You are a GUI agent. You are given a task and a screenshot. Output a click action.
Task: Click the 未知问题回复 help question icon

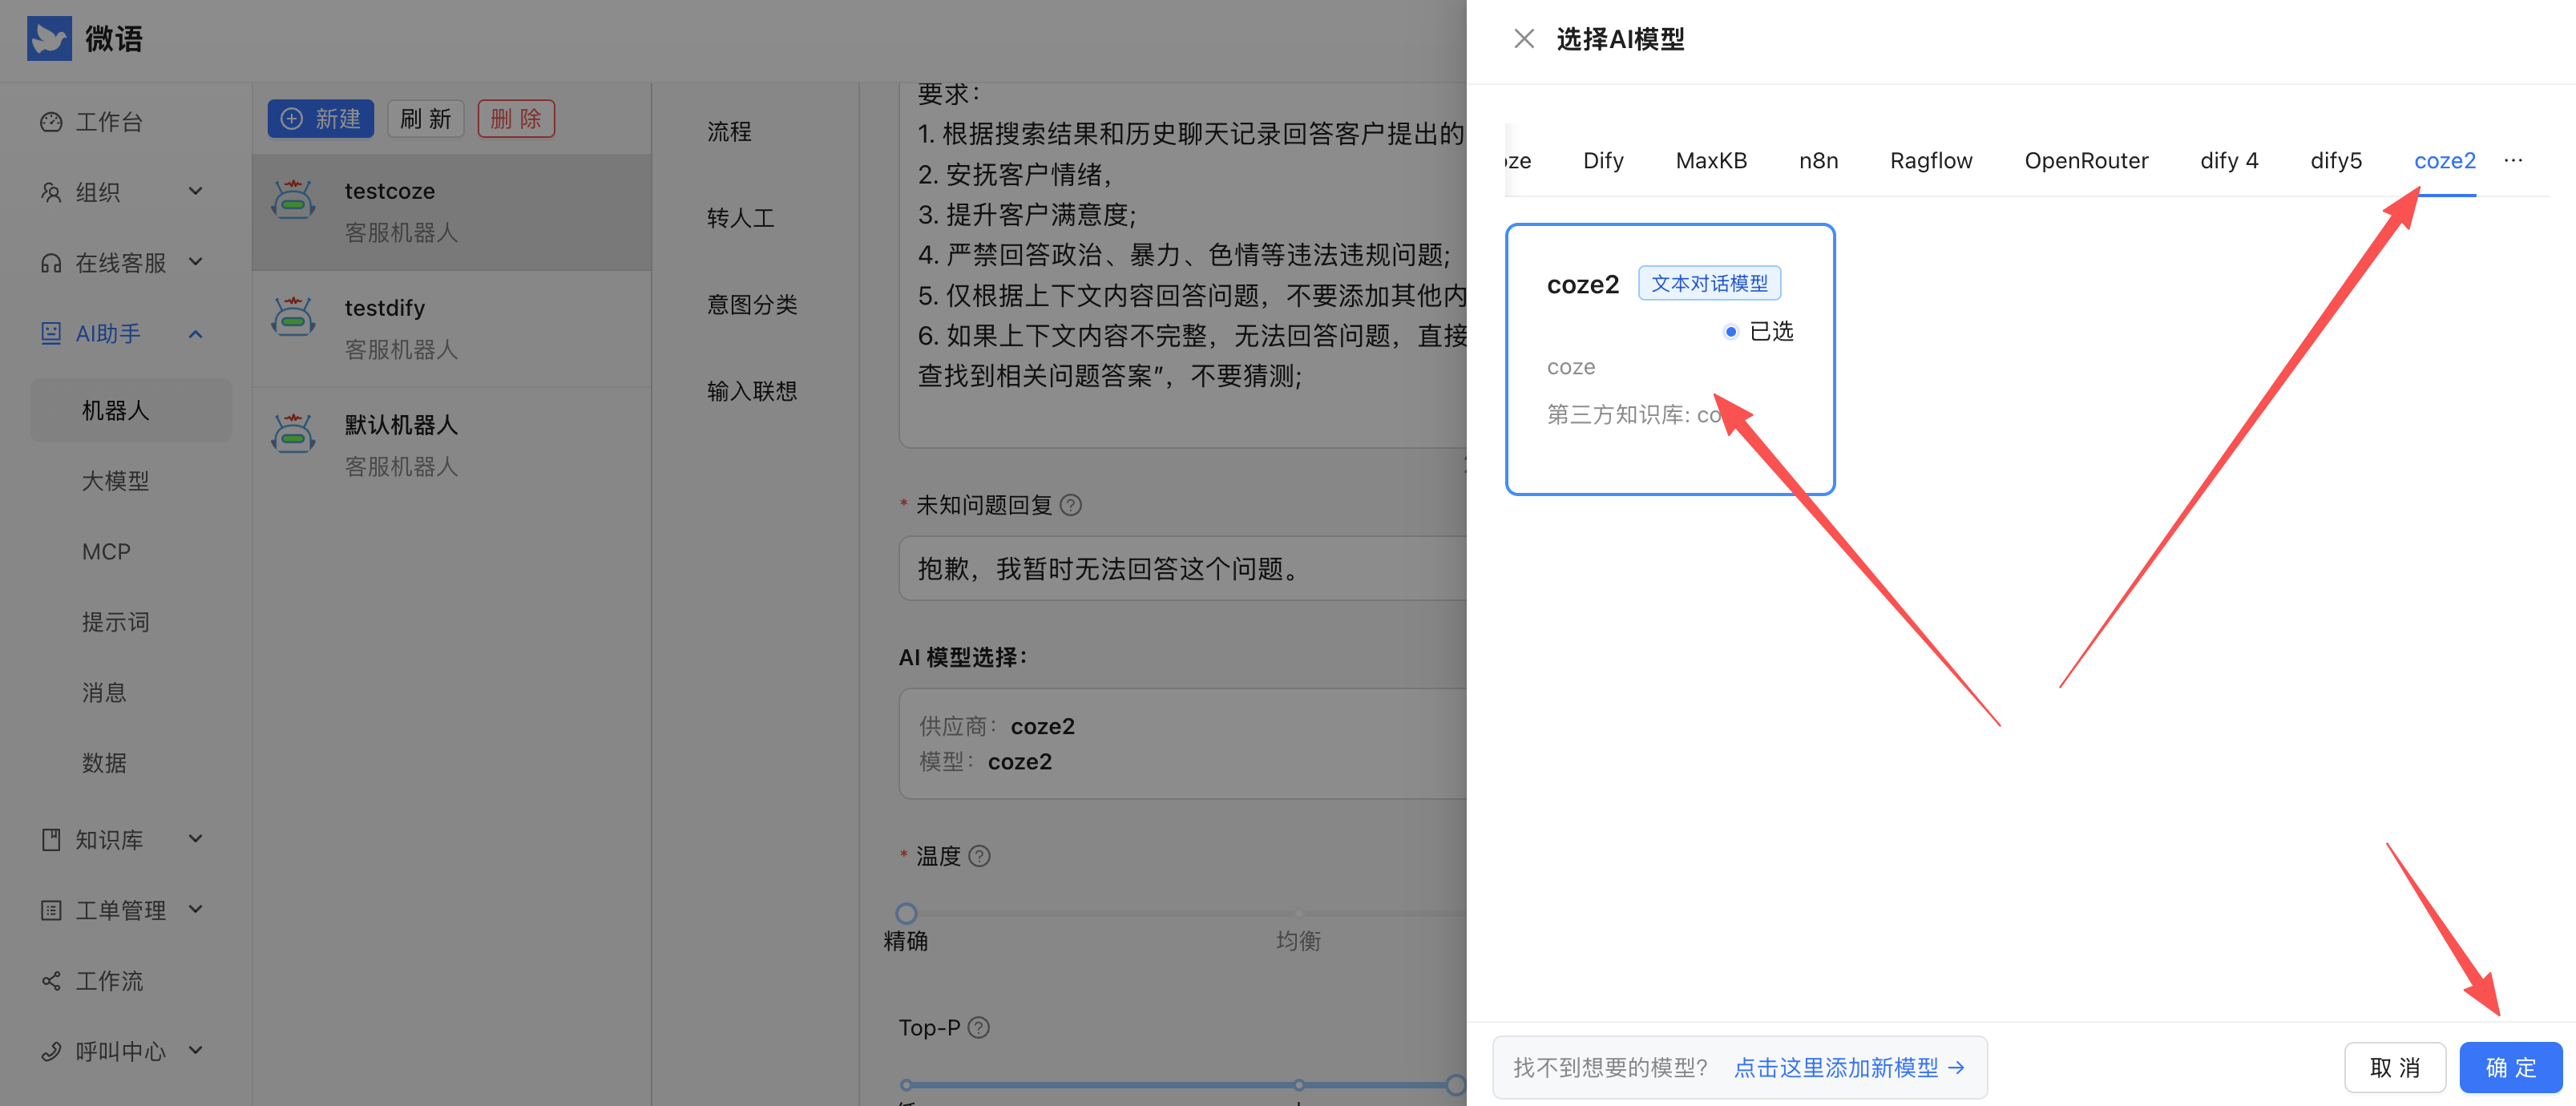(x=1070, y=505)
